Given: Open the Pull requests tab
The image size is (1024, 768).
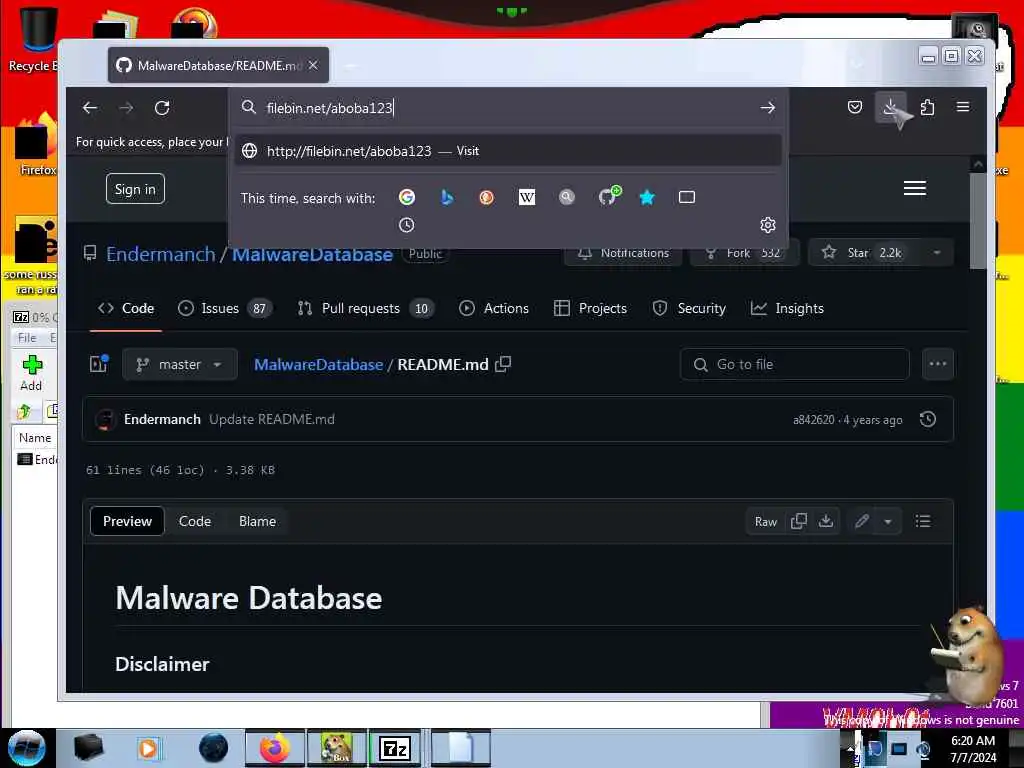Looking at the screenshot, I should [366, 308].
